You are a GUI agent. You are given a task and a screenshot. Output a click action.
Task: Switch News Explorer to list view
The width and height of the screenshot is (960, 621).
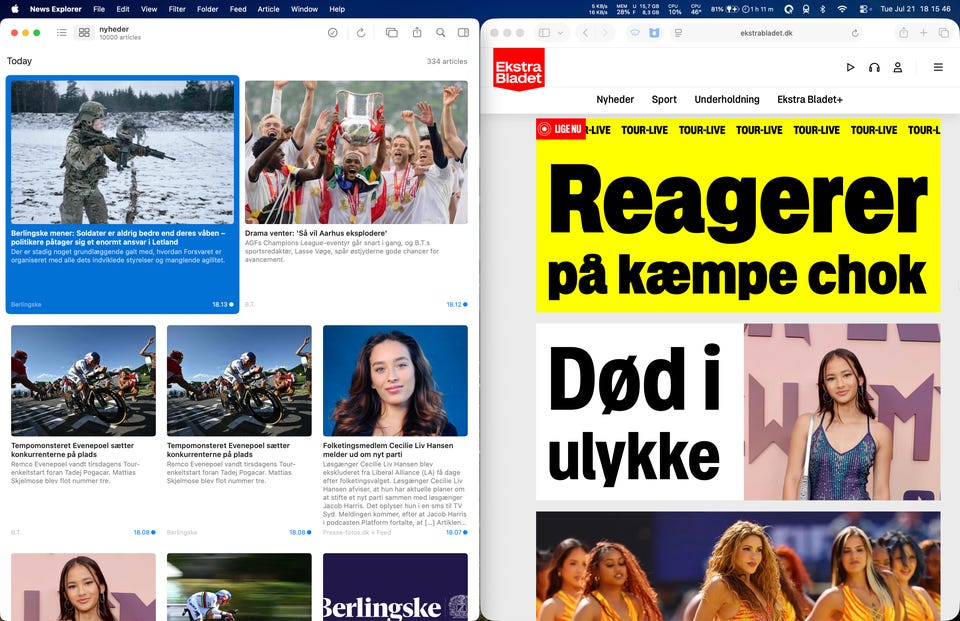[x=62, y=32]
